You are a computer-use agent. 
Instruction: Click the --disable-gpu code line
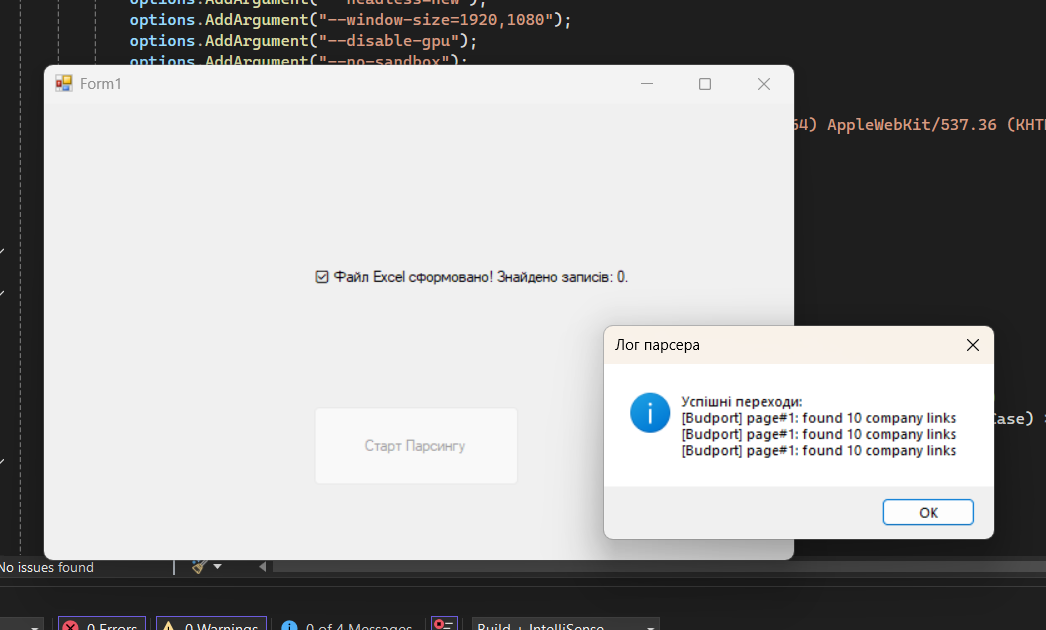(x=304, y=41)
